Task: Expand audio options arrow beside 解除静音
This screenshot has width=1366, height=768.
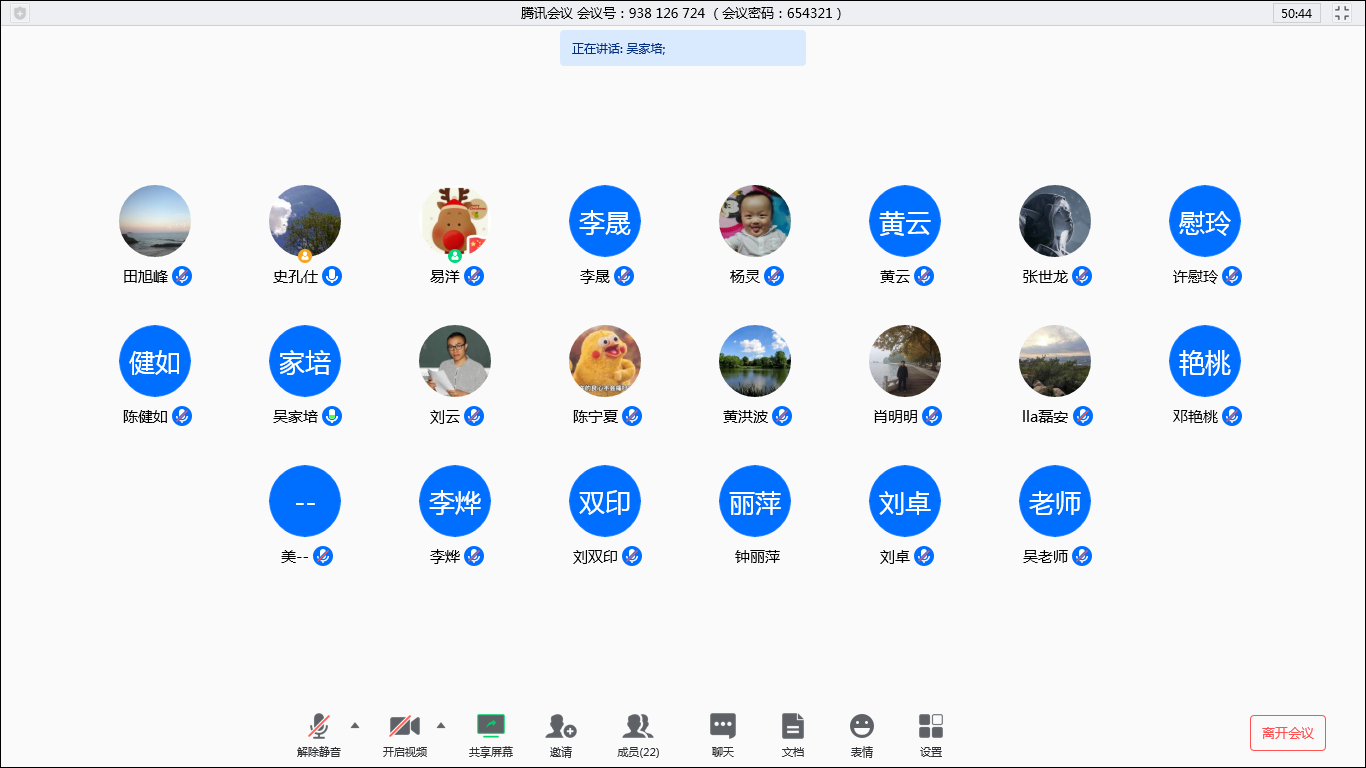Action: click(355, 725)
